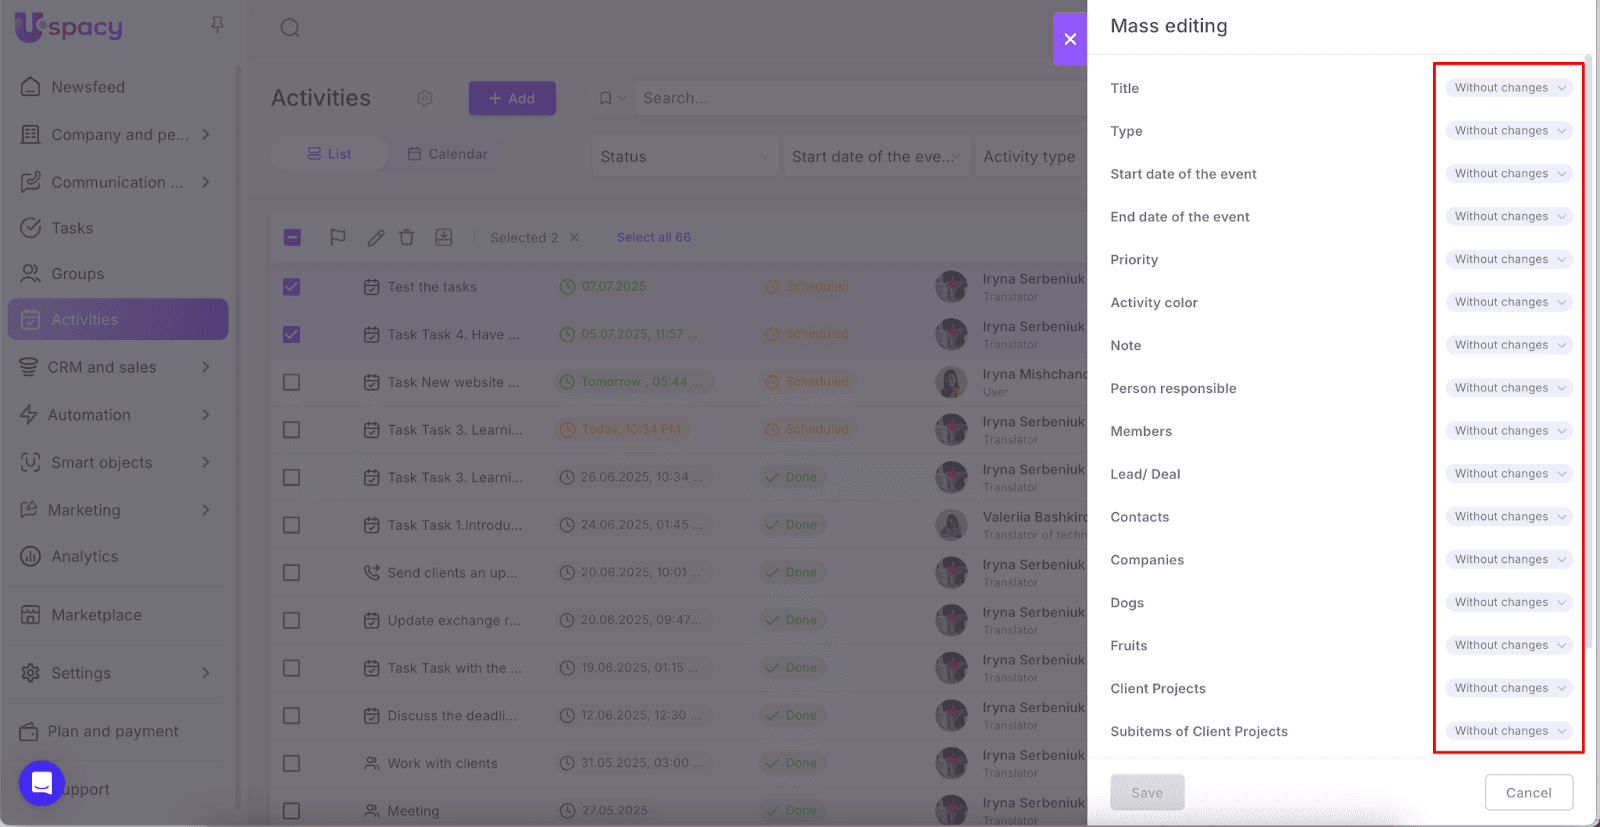Uncheck the Test the tasks checkbox
The image size is (1600, 827).
pyautogui.click(x=292, y=287)
